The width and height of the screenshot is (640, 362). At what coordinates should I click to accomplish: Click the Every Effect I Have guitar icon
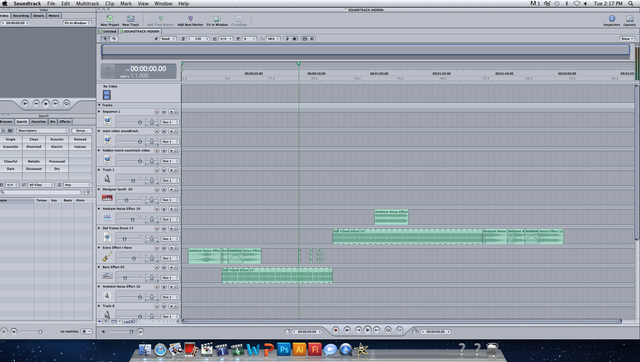click(107, 257)
